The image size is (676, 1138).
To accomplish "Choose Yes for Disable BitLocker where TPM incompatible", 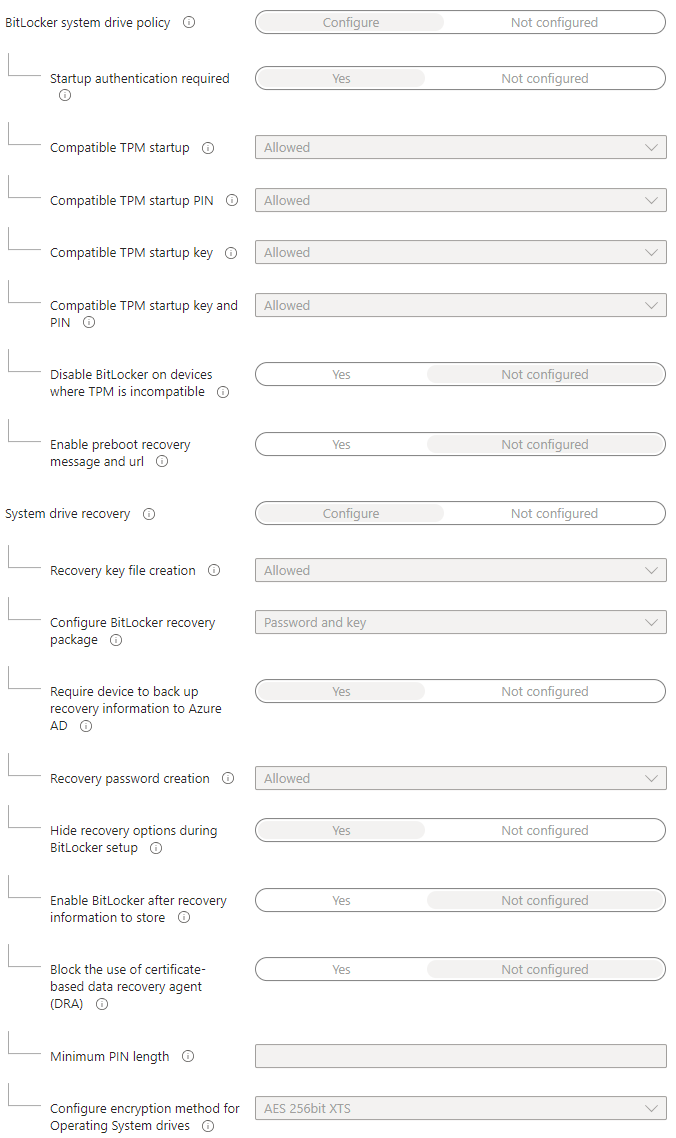I will click(x=341, y=375).
